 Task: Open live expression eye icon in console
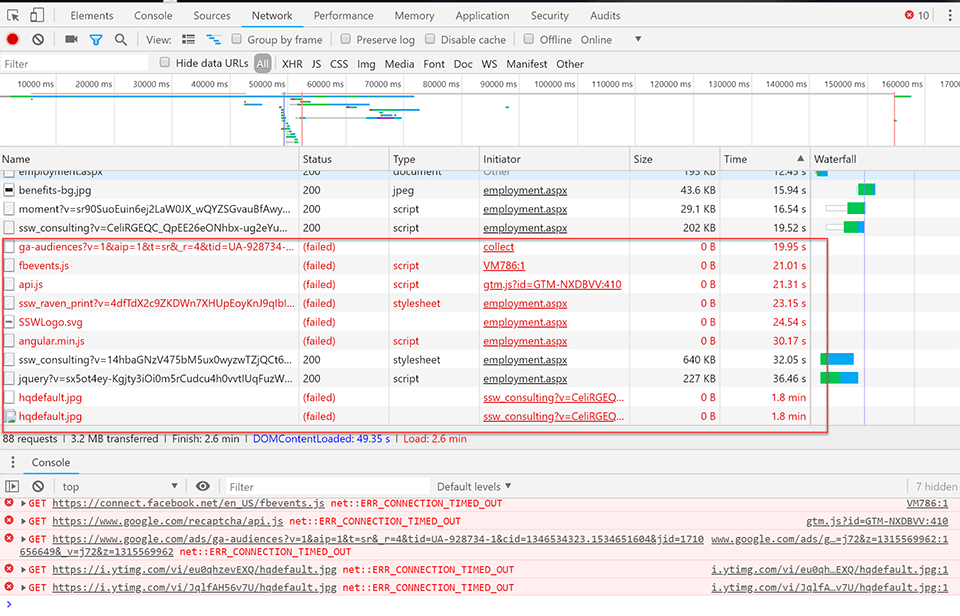tap(203, 487)
